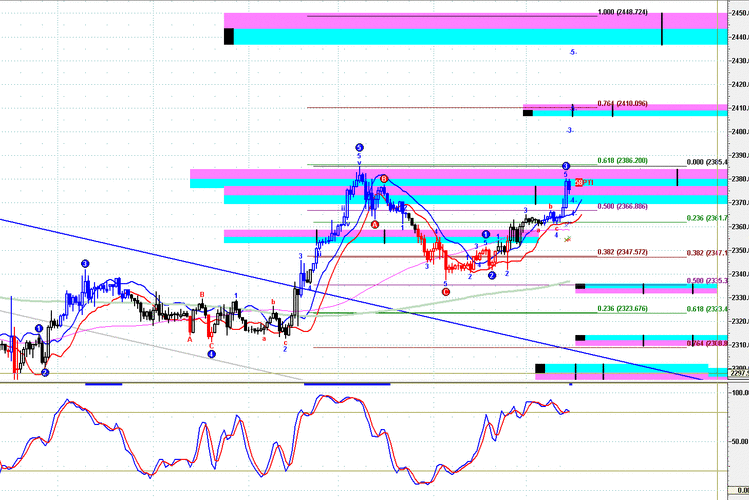This screenshot has height=500, width=749.
Task: Click the 2320 price axis label
Action: (x=739, y=321)
